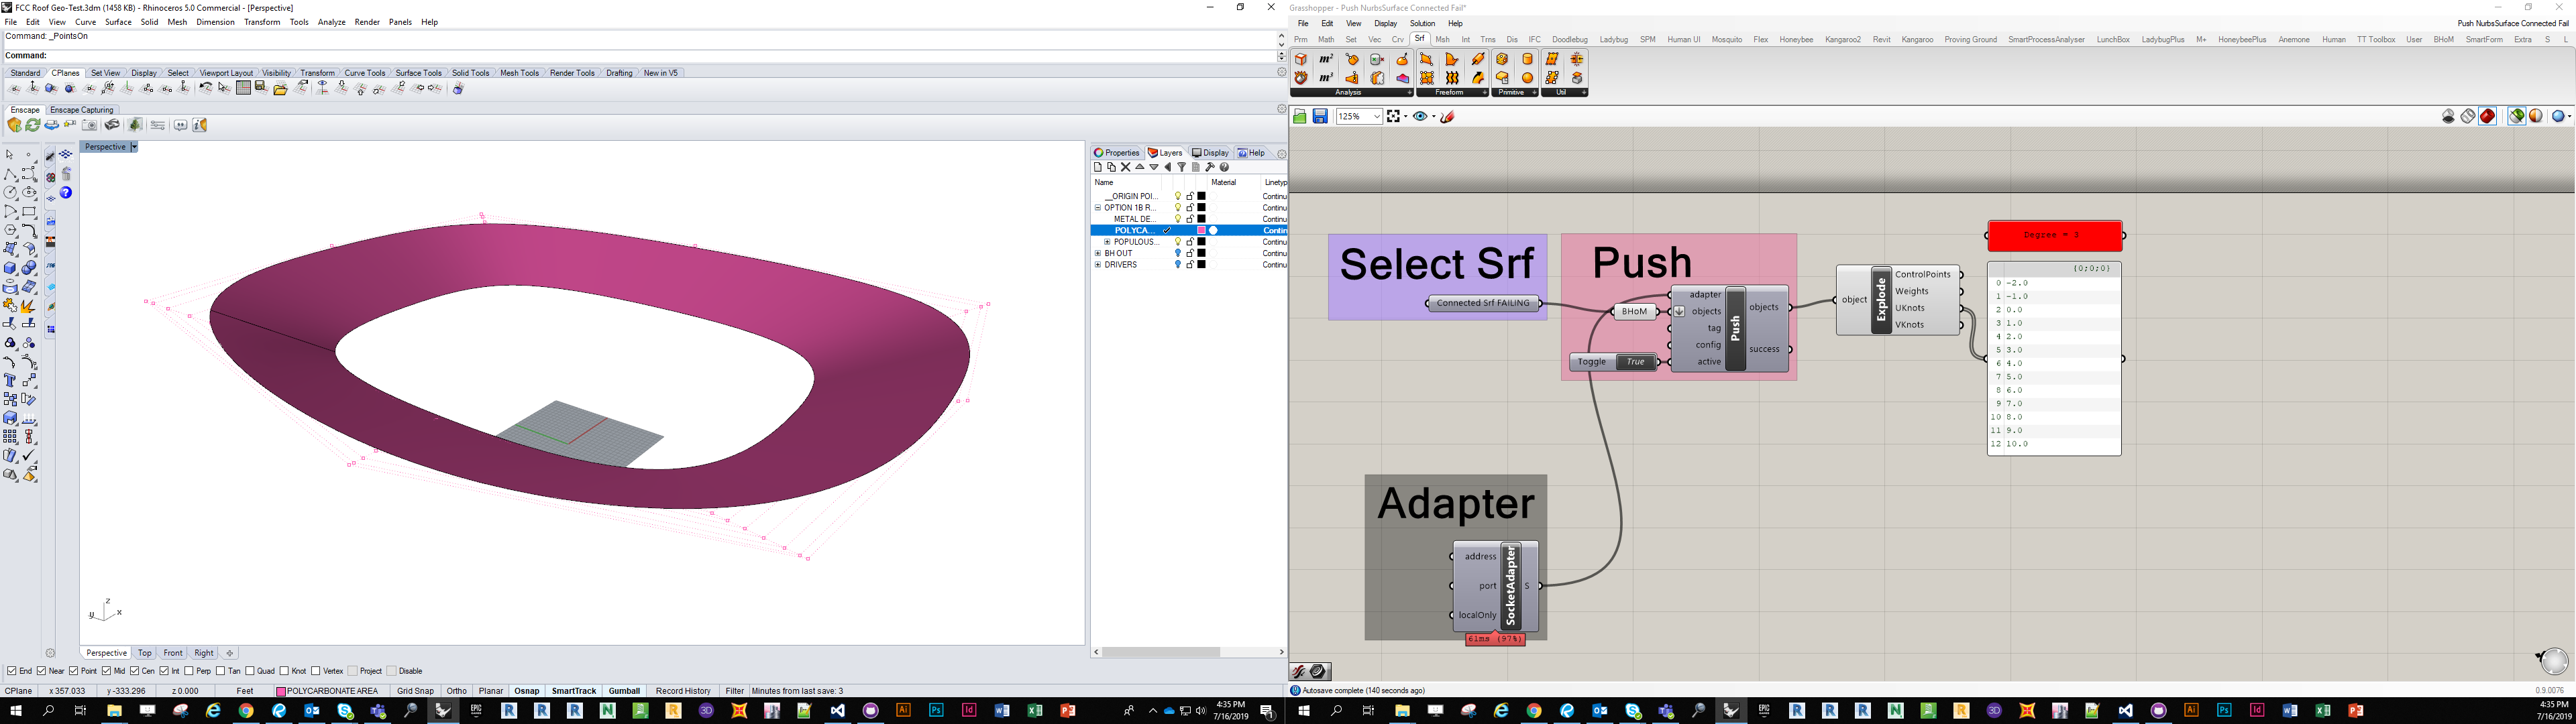Click the Gumball status bar button
The height and width of the screenshot is (724, 2576).
click(x=624, y=691)
